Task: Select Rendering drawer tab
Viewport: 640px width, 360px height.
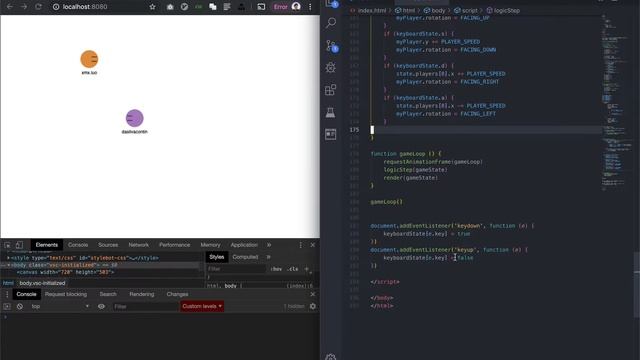Action: coord(142,294)
